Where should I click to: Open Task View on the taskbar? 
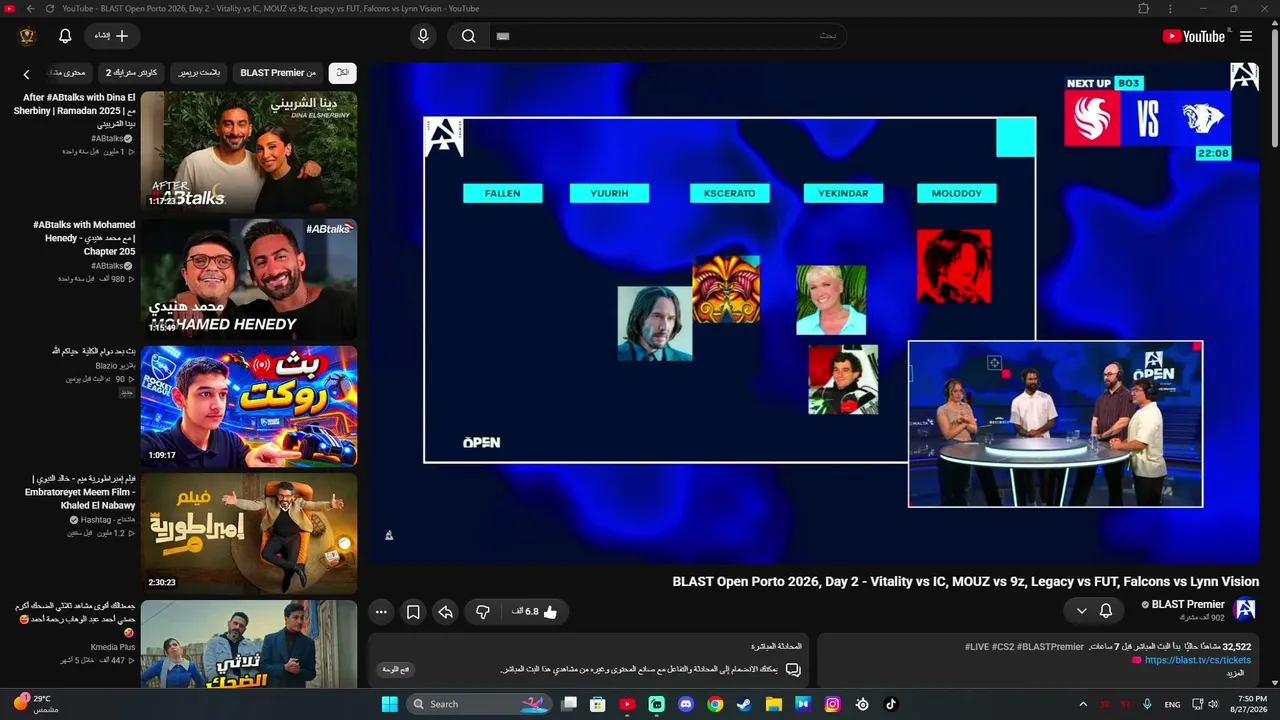(x=569, y=704)
